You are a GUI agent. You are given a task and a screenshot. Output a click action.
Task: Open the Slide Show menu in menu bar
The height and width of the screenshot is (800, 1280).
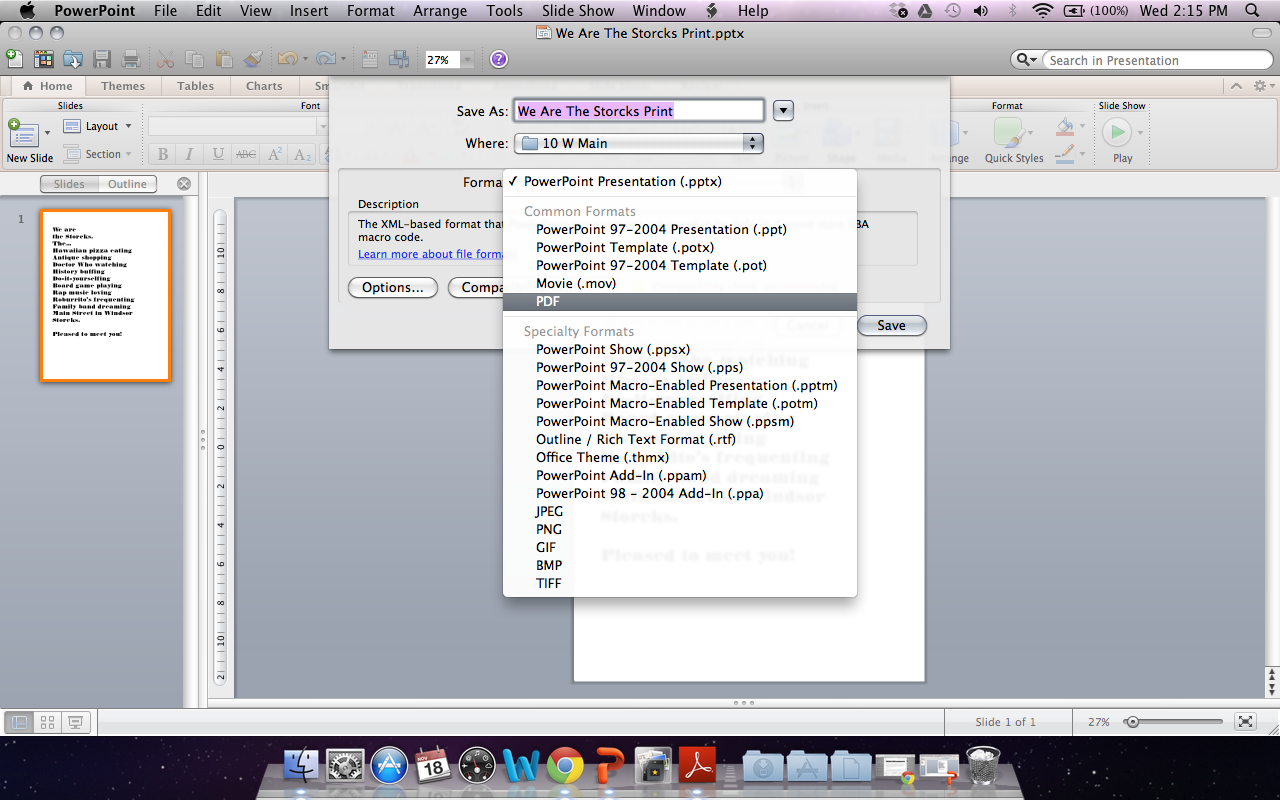pos(578,11)
